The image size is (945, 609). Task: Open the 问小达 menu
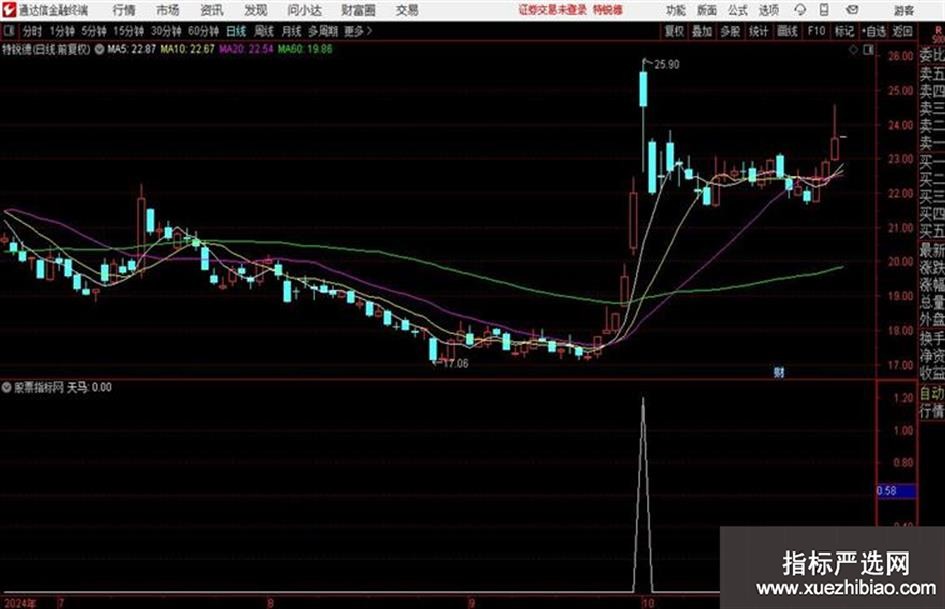(304, 10)
